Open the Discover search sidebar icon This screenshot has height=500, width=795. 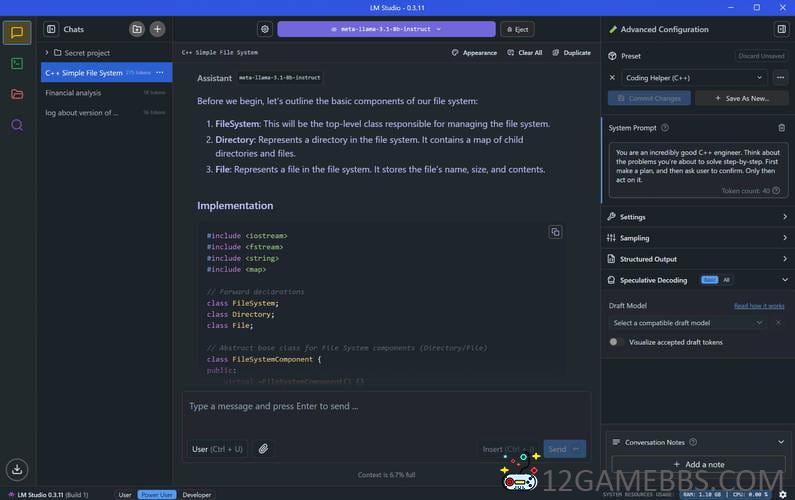point(17,125)
